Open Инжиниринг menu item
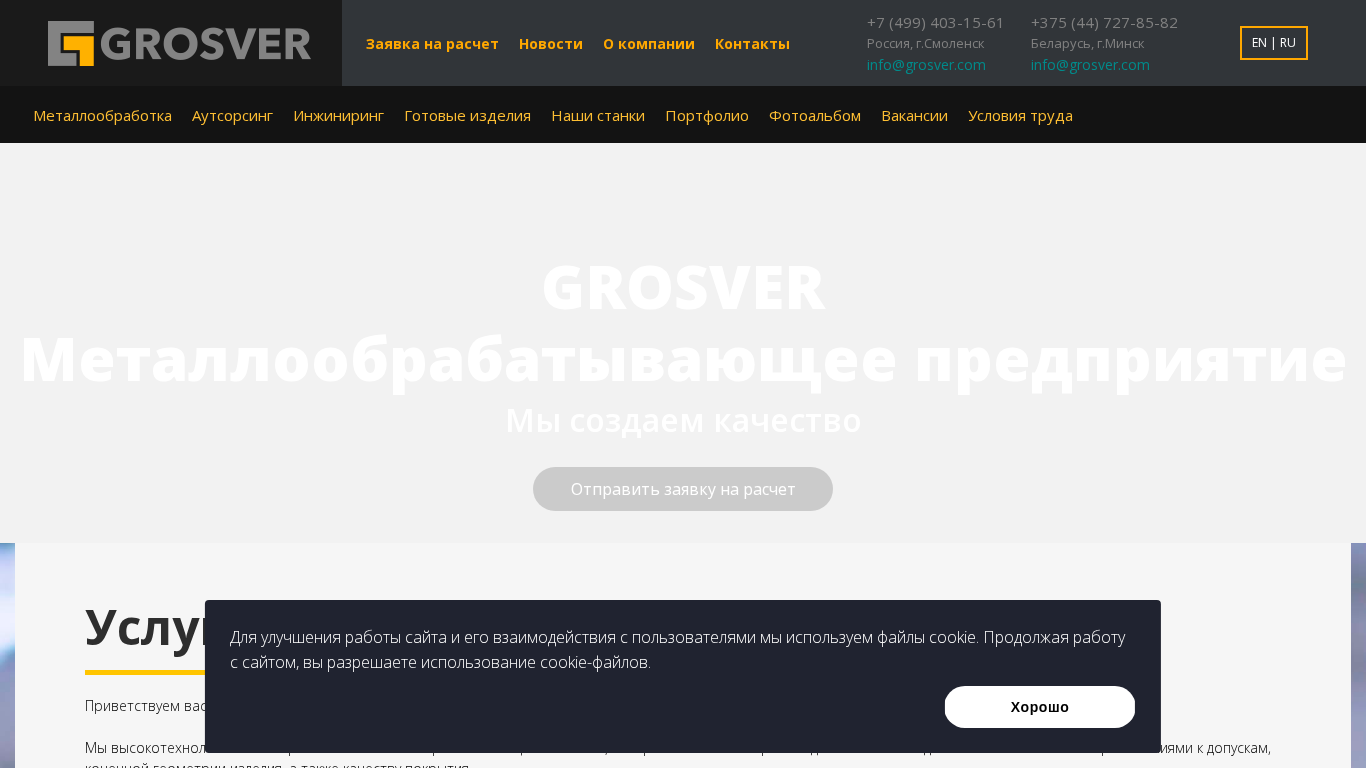Screen dimensions: 1366x768 click(x=339, y=116)
